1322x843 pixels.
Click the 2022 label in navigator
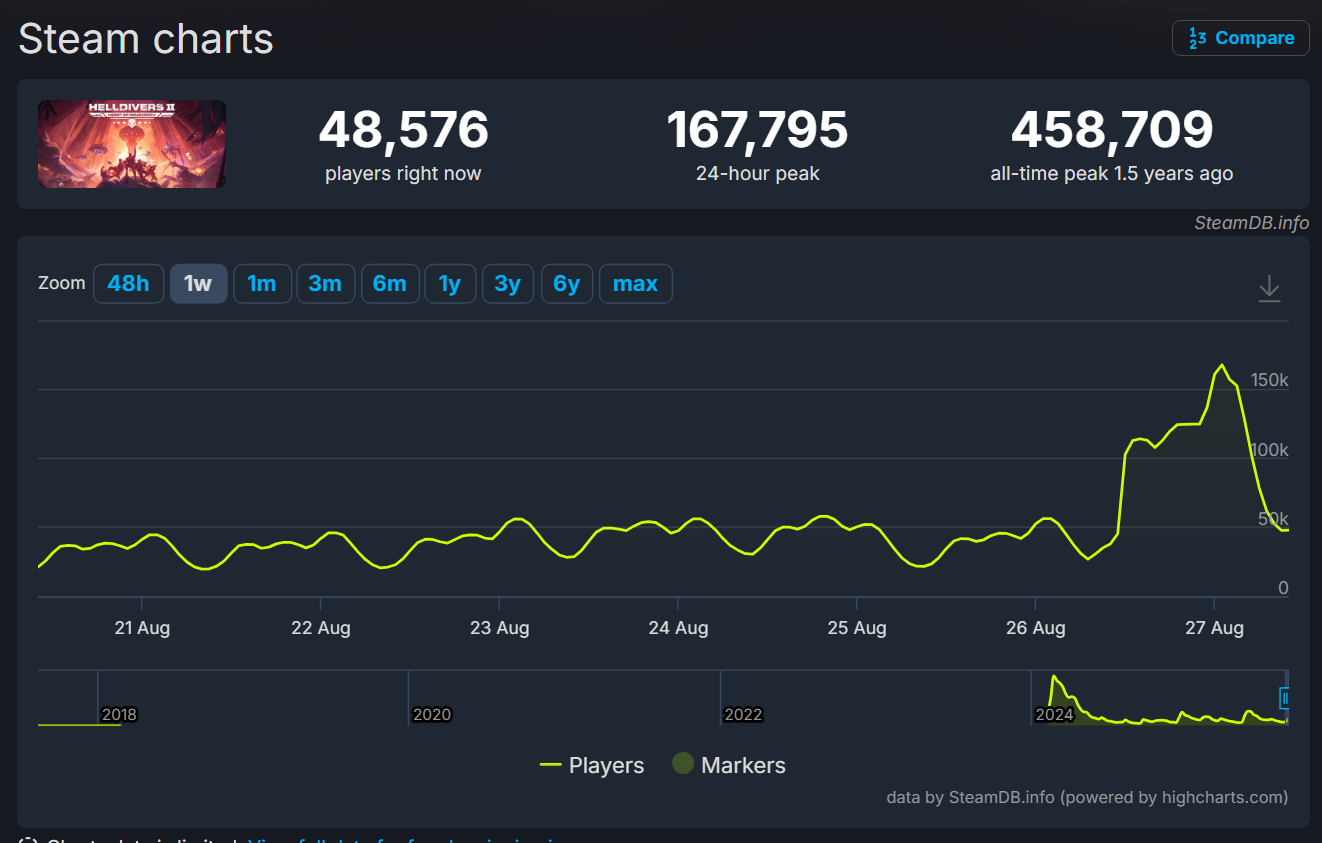pos(743,715)
